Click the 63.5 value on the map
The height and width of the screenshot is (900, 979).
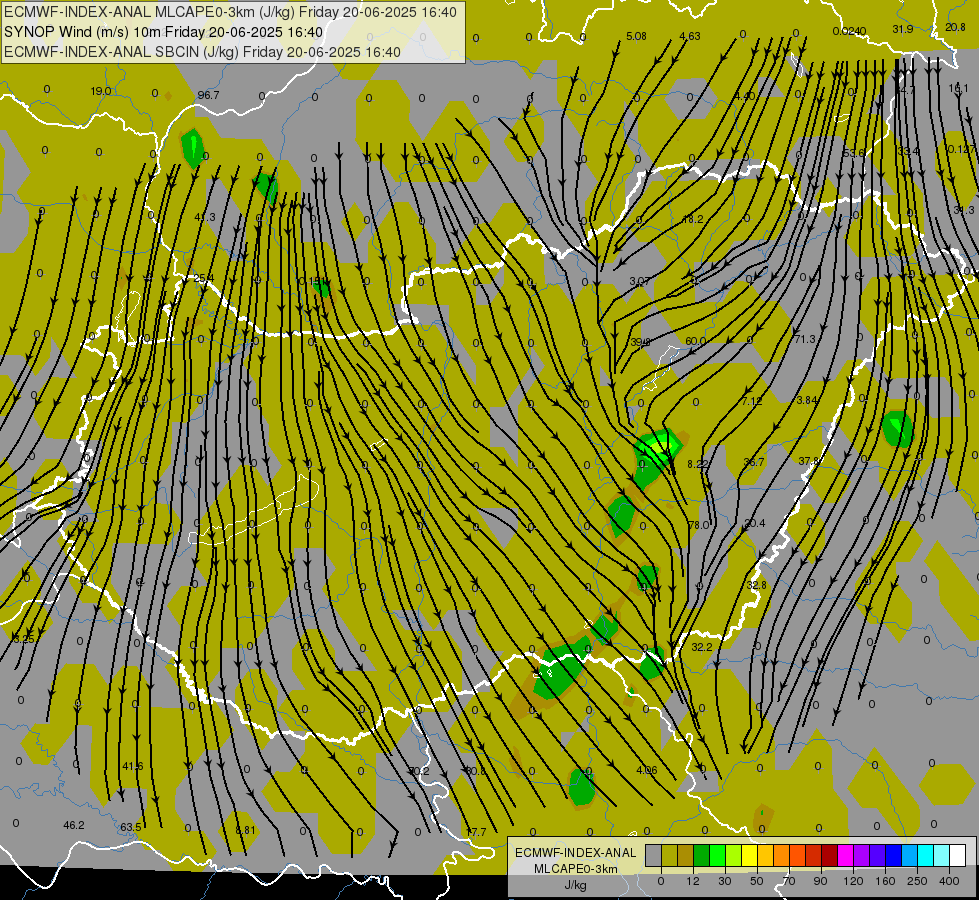coord(130,828)
